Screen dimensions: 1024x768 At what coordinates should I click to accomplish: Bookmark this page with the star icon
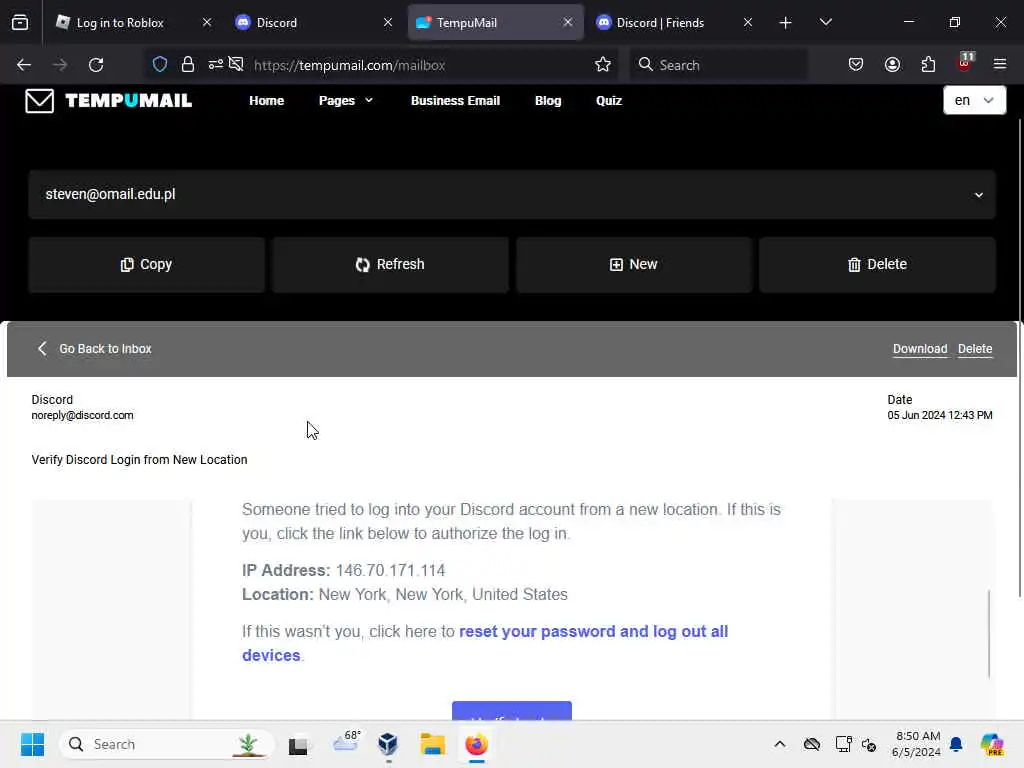[x=603, y=64]
